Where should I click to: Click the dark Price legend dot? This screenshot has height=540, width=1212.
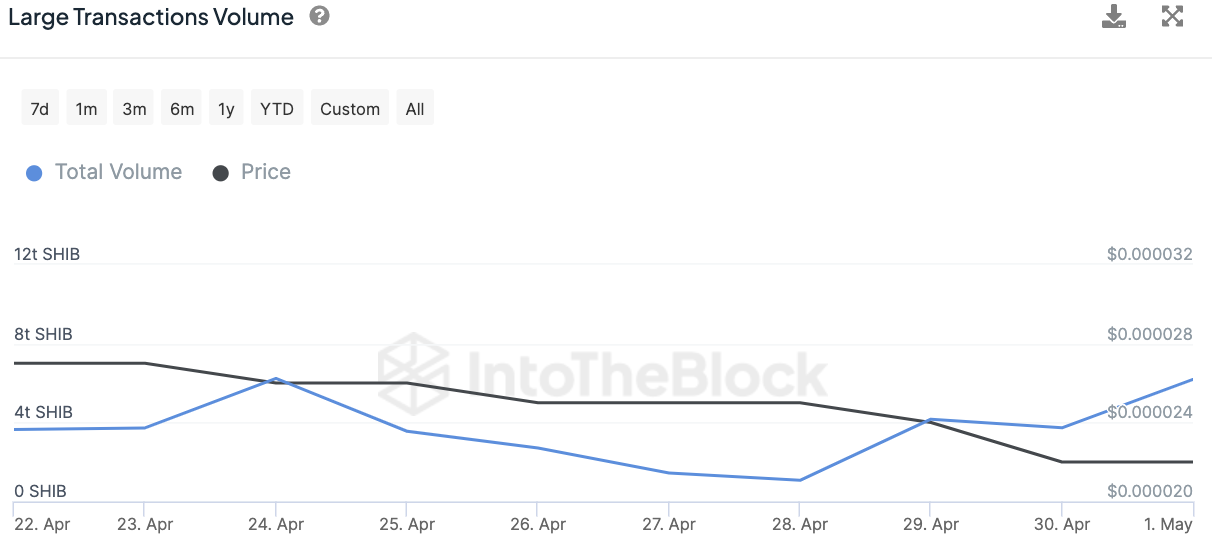(x=221, y=173)
